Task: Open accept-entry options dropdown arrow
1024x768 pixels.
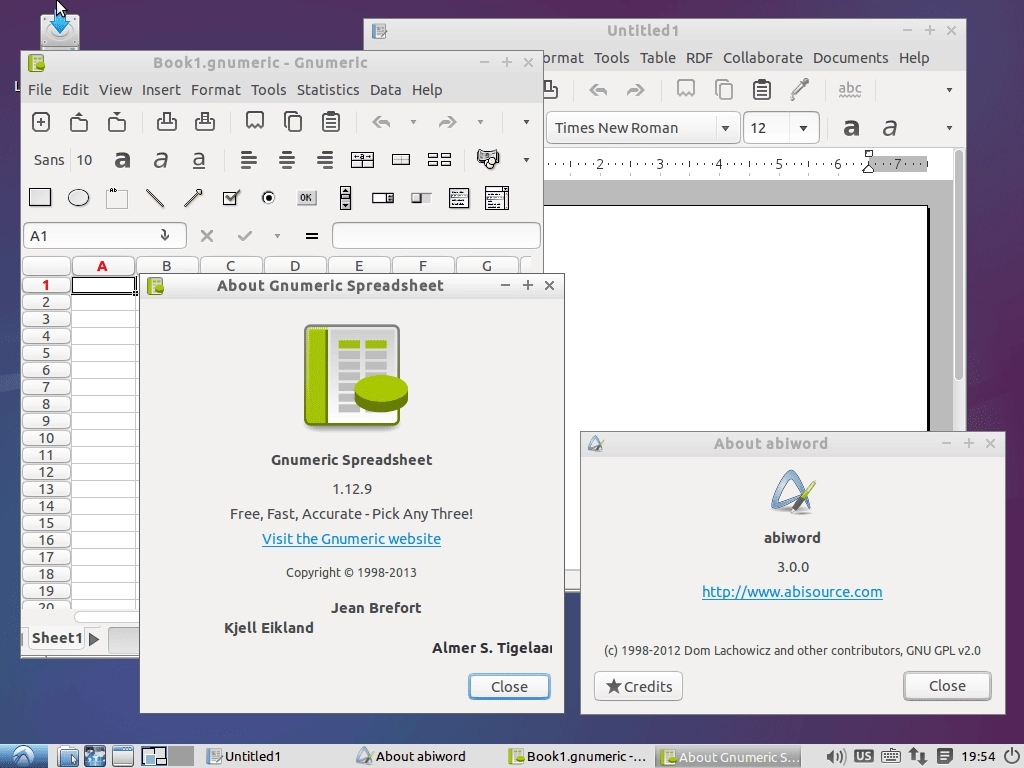Action: [x=277, y=236]
